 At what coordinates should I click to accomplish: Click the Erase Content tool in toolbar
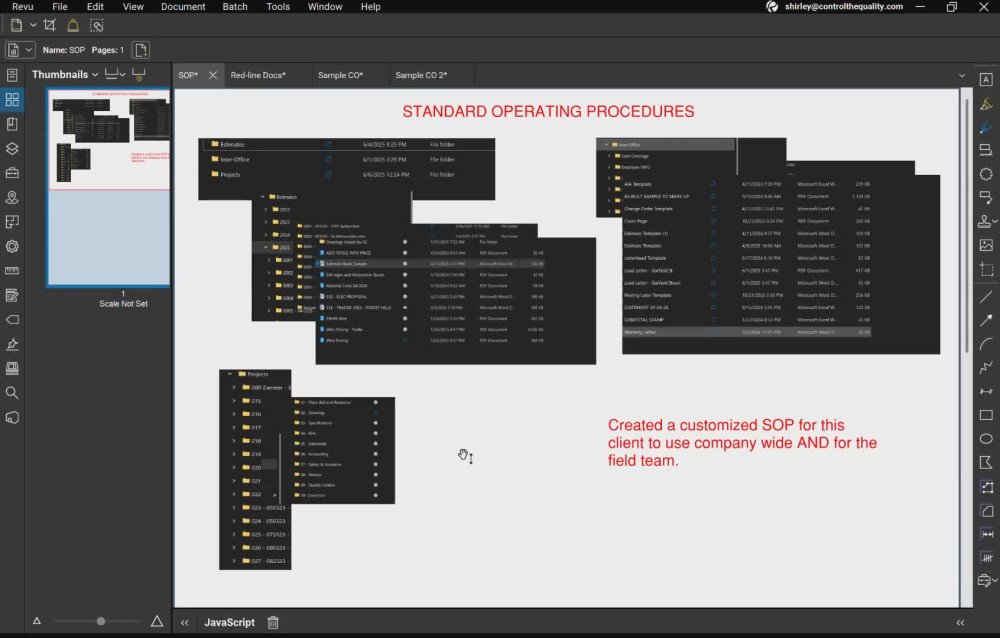point(96,26)
